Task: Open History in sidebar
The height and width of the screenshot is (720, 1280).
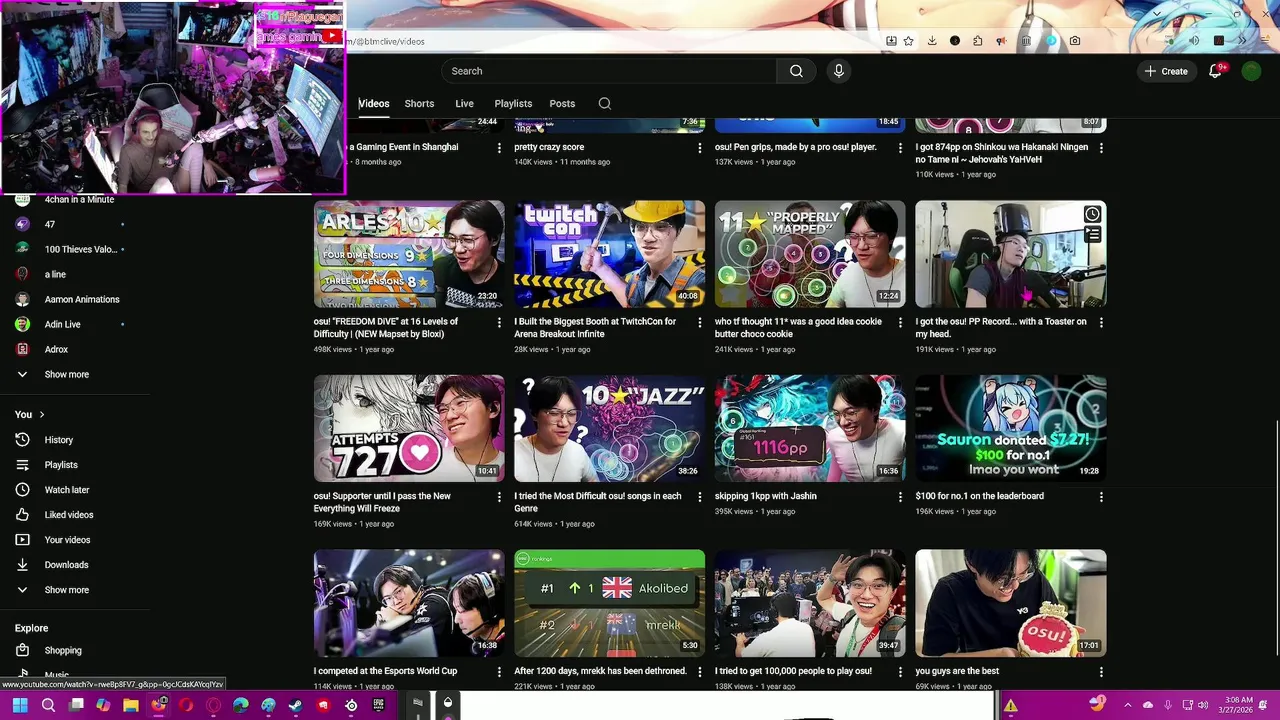Action: point(58,440)
